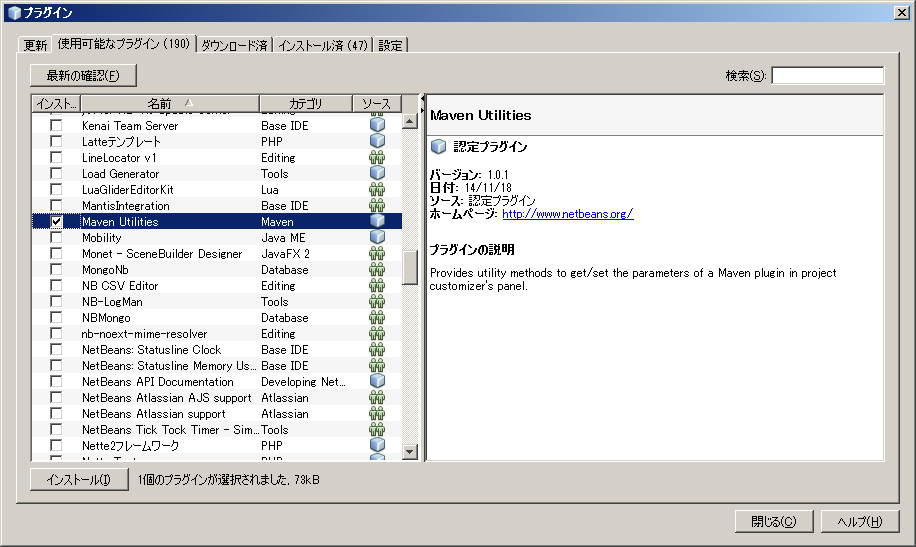The width and height of the screenshot is (916, 547).
Task: Click the NetBeans Atlassian support source icon
Action: point(377,413)
